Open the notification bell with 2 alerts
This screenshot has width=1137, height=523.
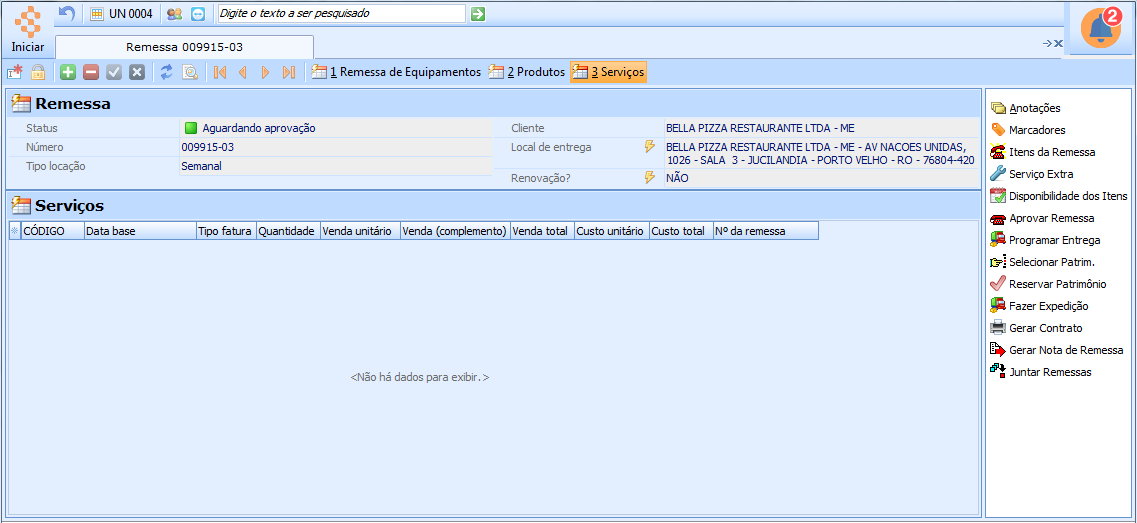pyautogui.click(x=1101, y=28)
